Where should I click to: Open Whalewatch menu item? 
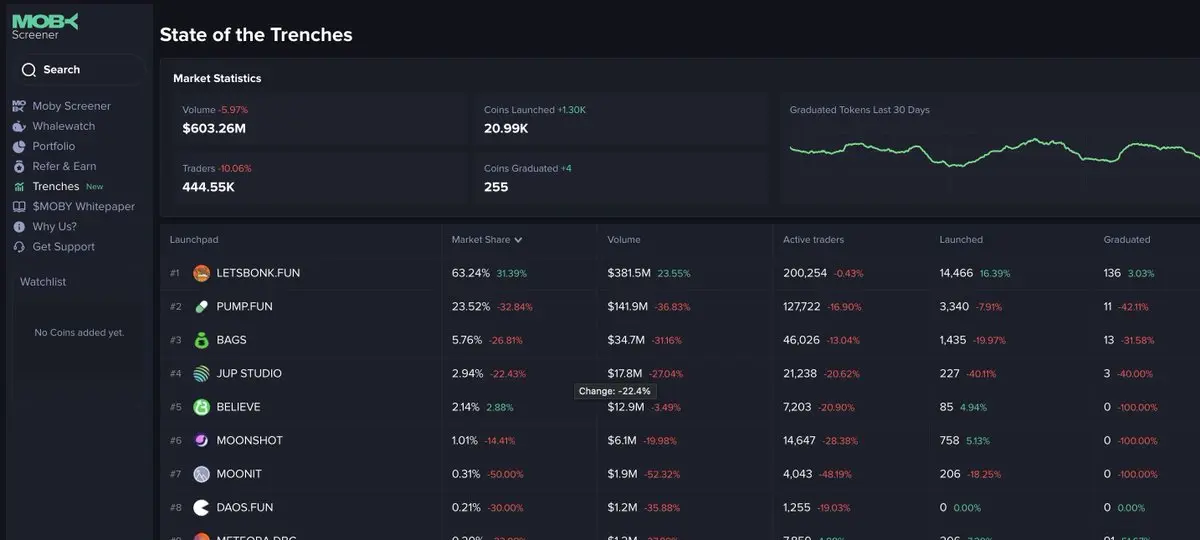64,126
